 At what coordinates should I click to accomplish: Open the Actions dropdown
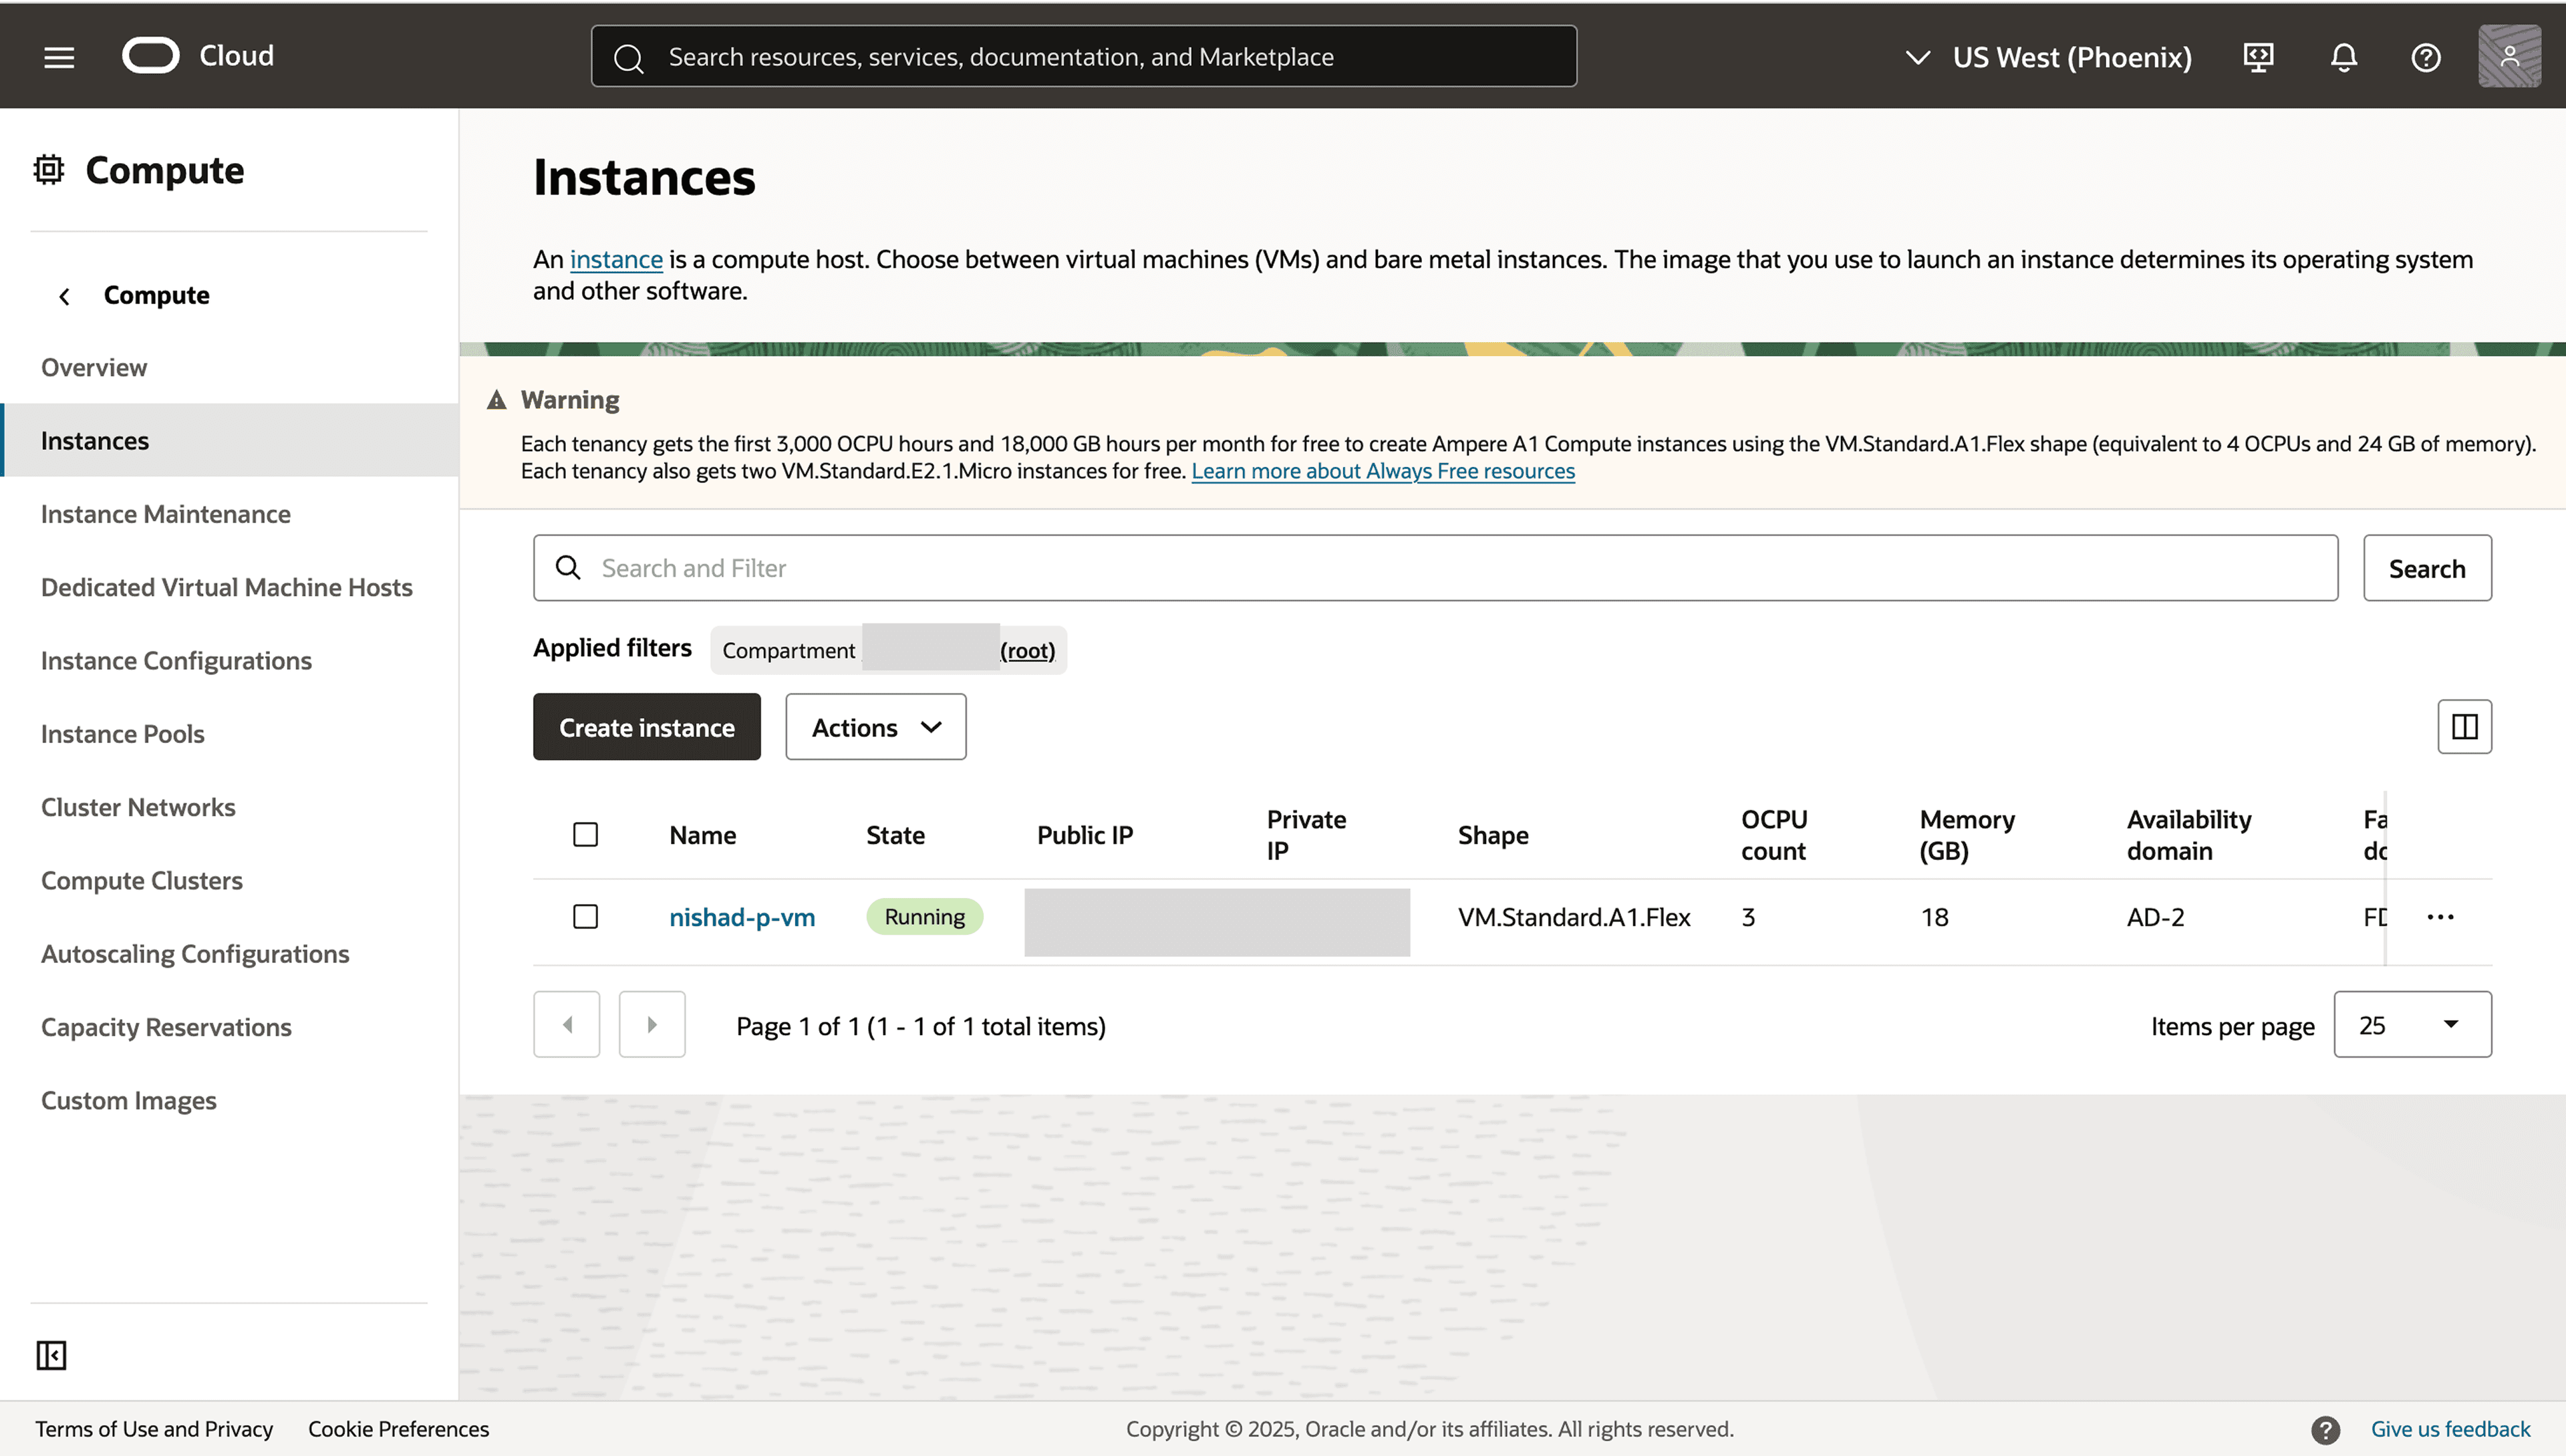point(876,727)
